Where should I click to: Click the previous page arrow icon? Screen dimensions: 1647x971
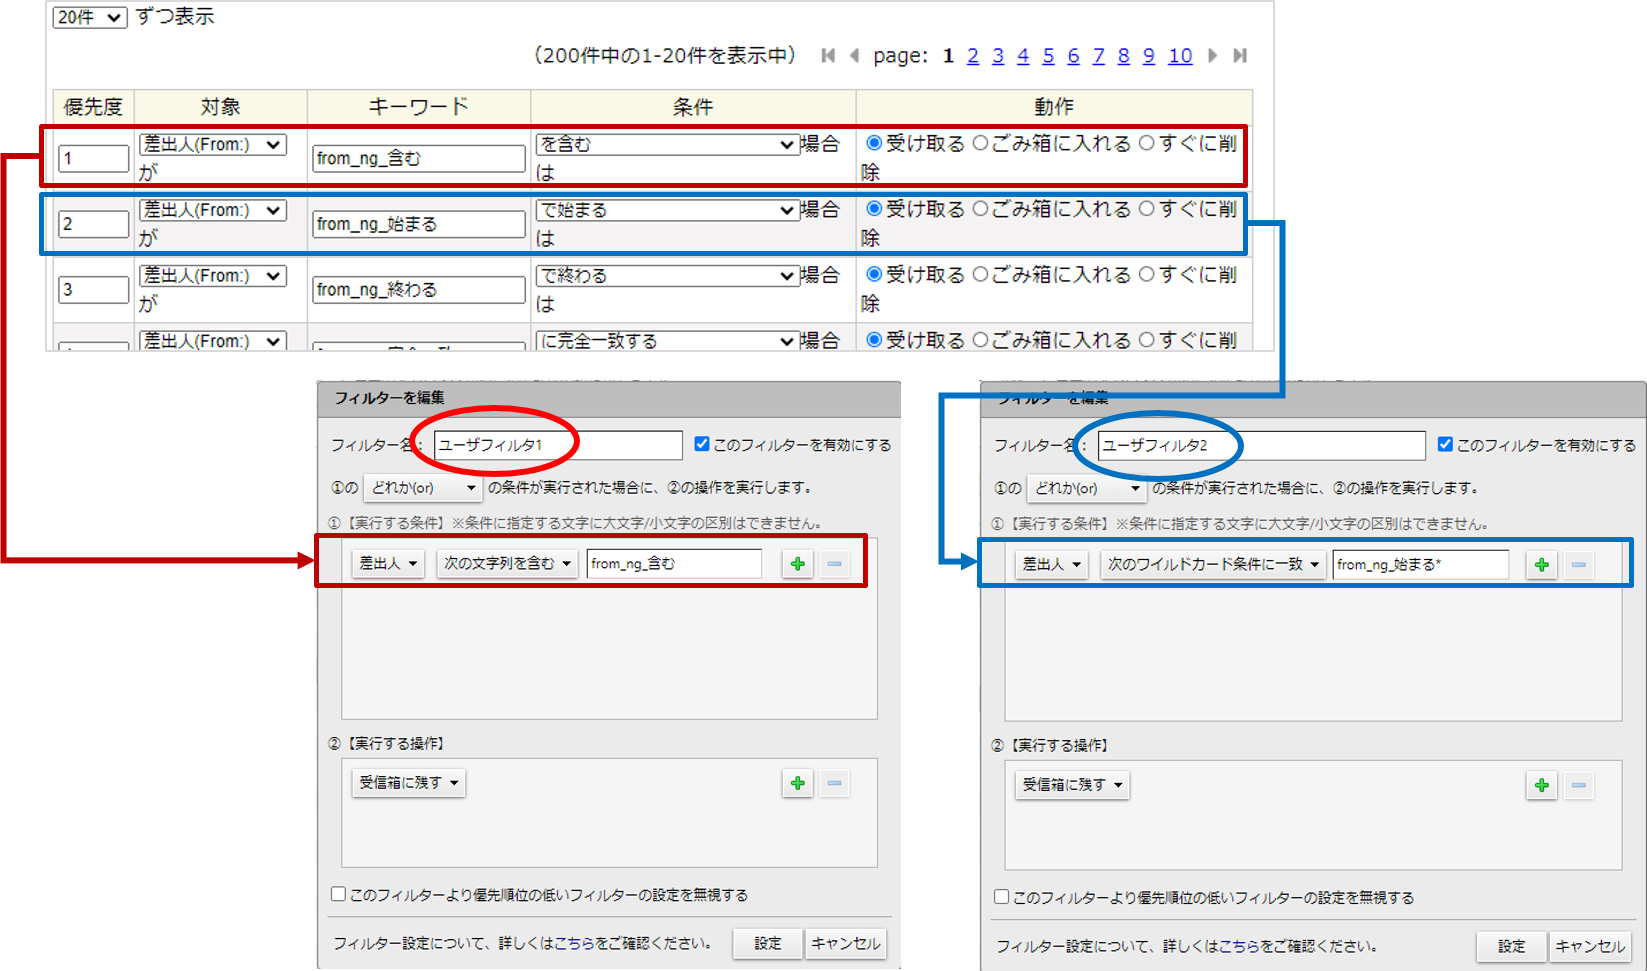click(854, 56)
